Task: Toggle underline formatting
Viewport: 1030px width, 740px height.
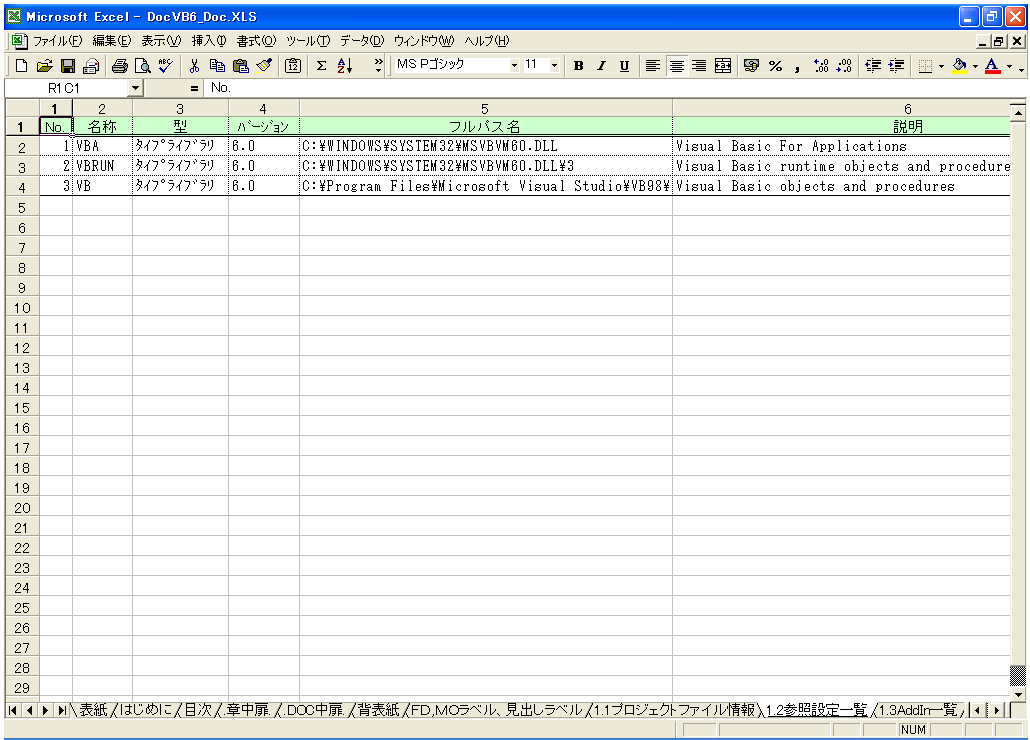Action: click(x=624, y=66)
